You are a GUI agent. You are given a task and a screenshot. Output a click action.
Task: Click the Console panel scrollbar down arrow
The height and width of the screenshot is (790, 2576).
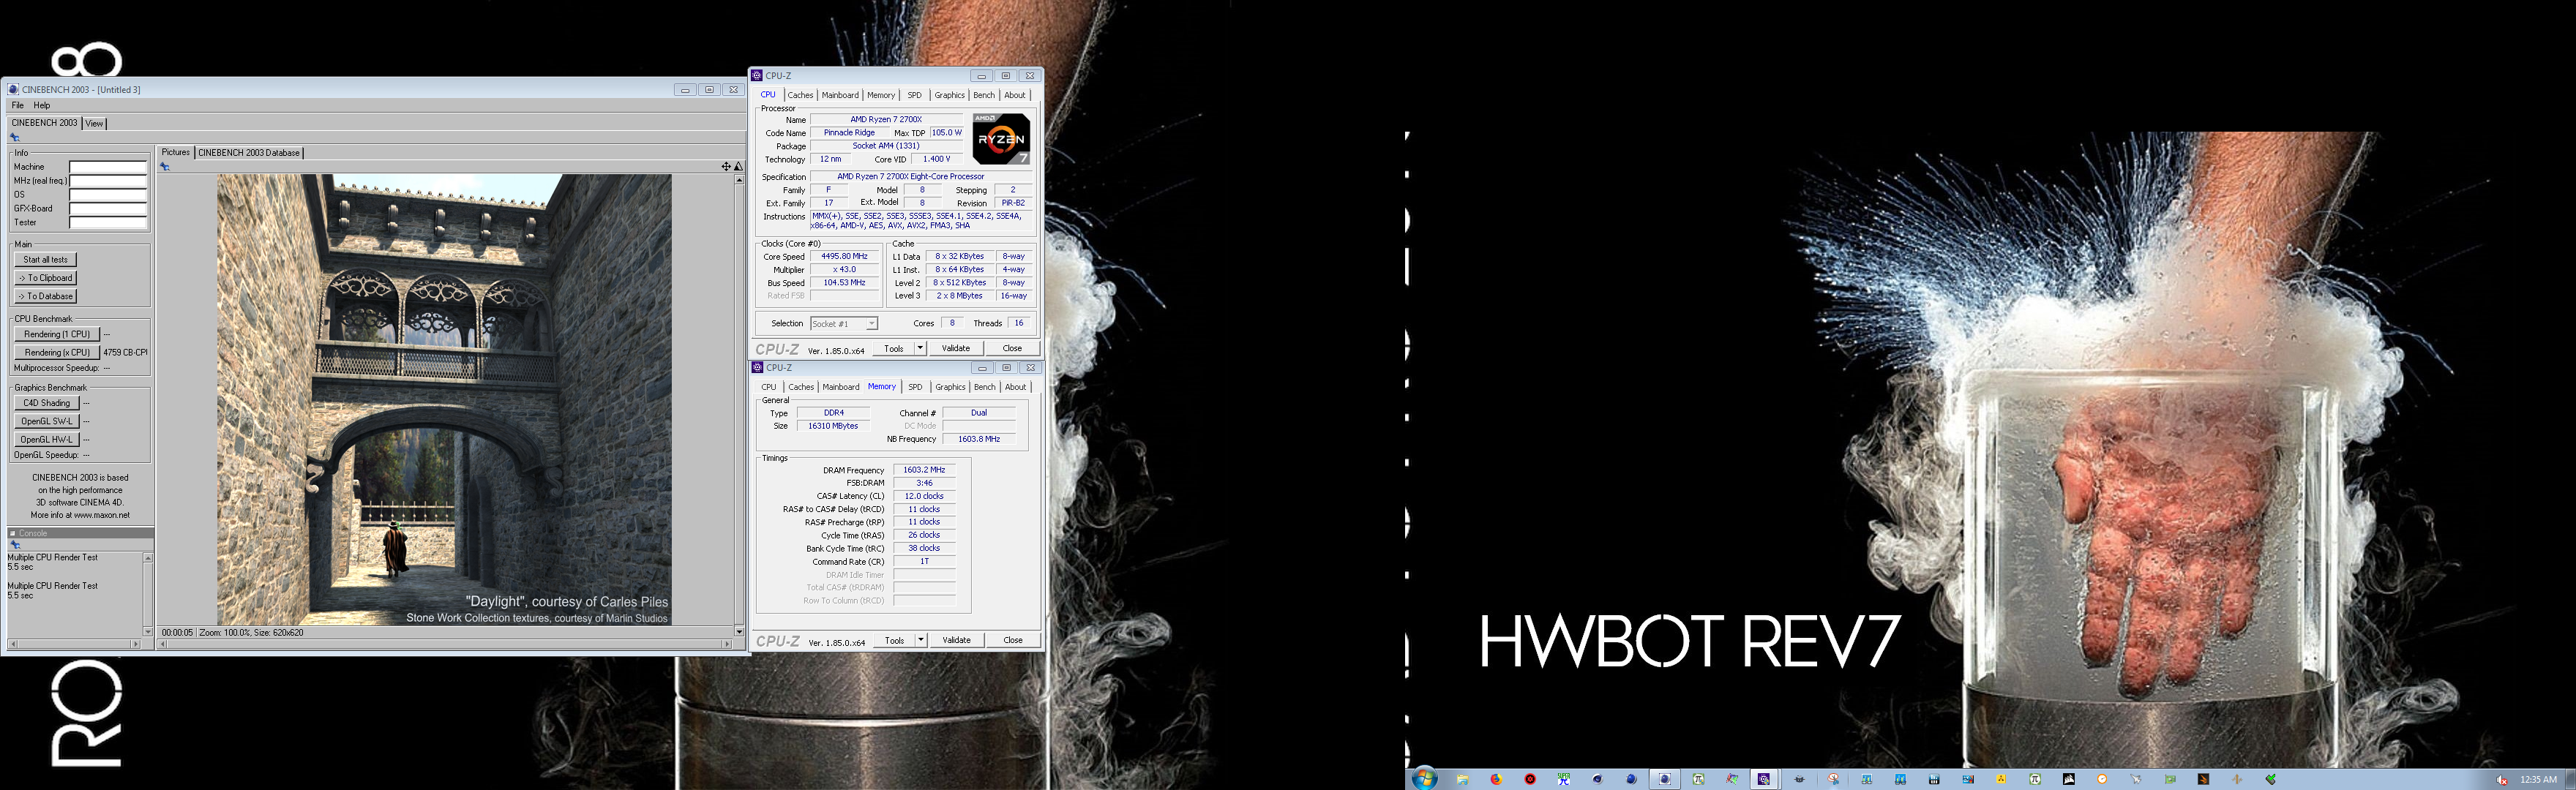(148, 631)
